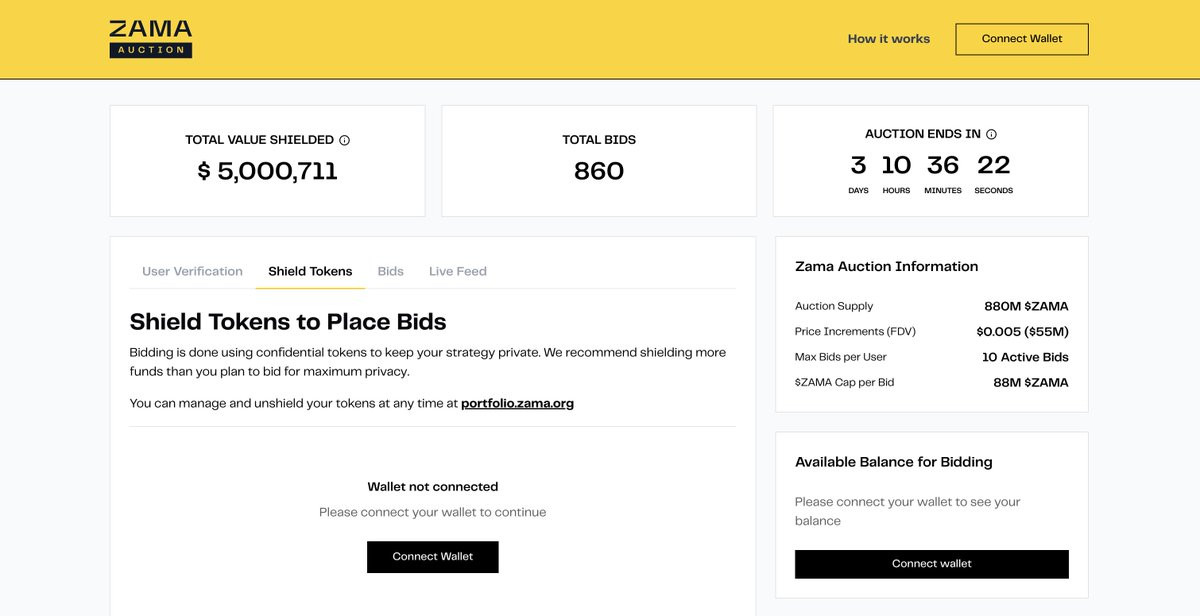The image size is (1200, 616).
Task: Click the $ 5,000,711 shielded value
Action: 267,171
